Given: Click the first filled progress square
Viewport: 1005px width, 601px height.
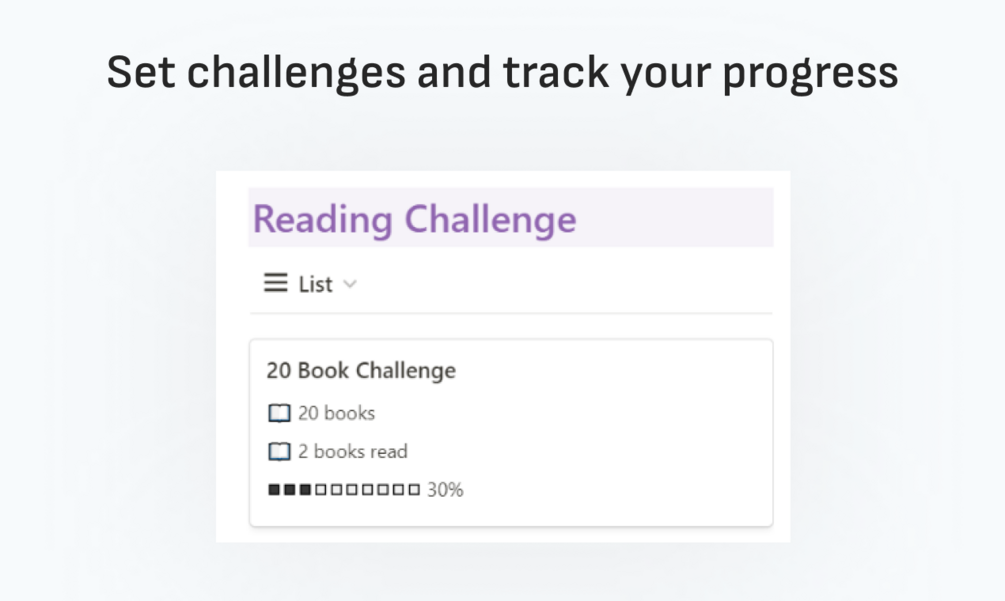Looking at the screenshot, I should tap(274, 490).
